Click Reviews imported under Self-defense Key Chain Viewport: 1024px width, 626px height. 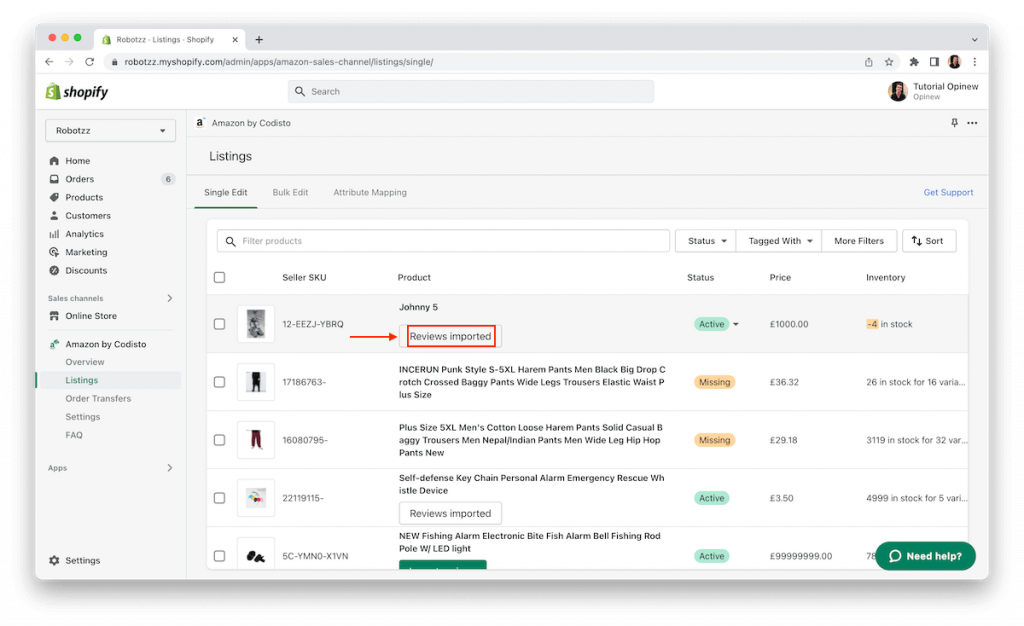pos(450,513)
